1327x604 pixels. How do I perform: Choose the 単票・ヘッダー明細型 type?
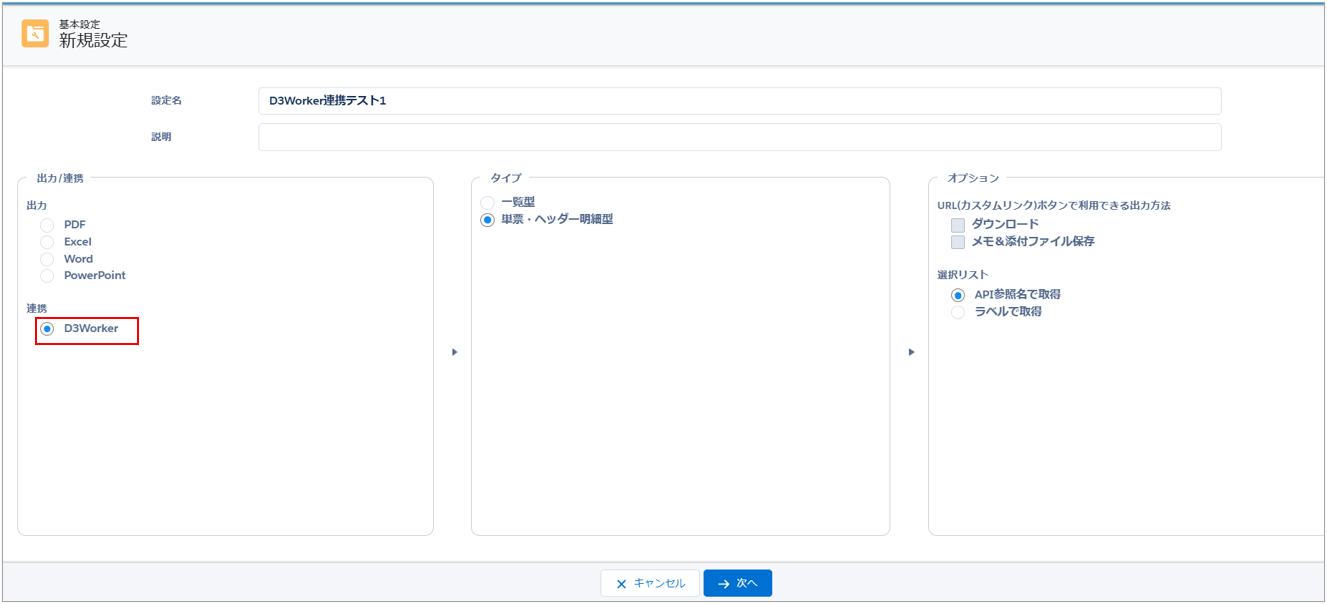488,220
